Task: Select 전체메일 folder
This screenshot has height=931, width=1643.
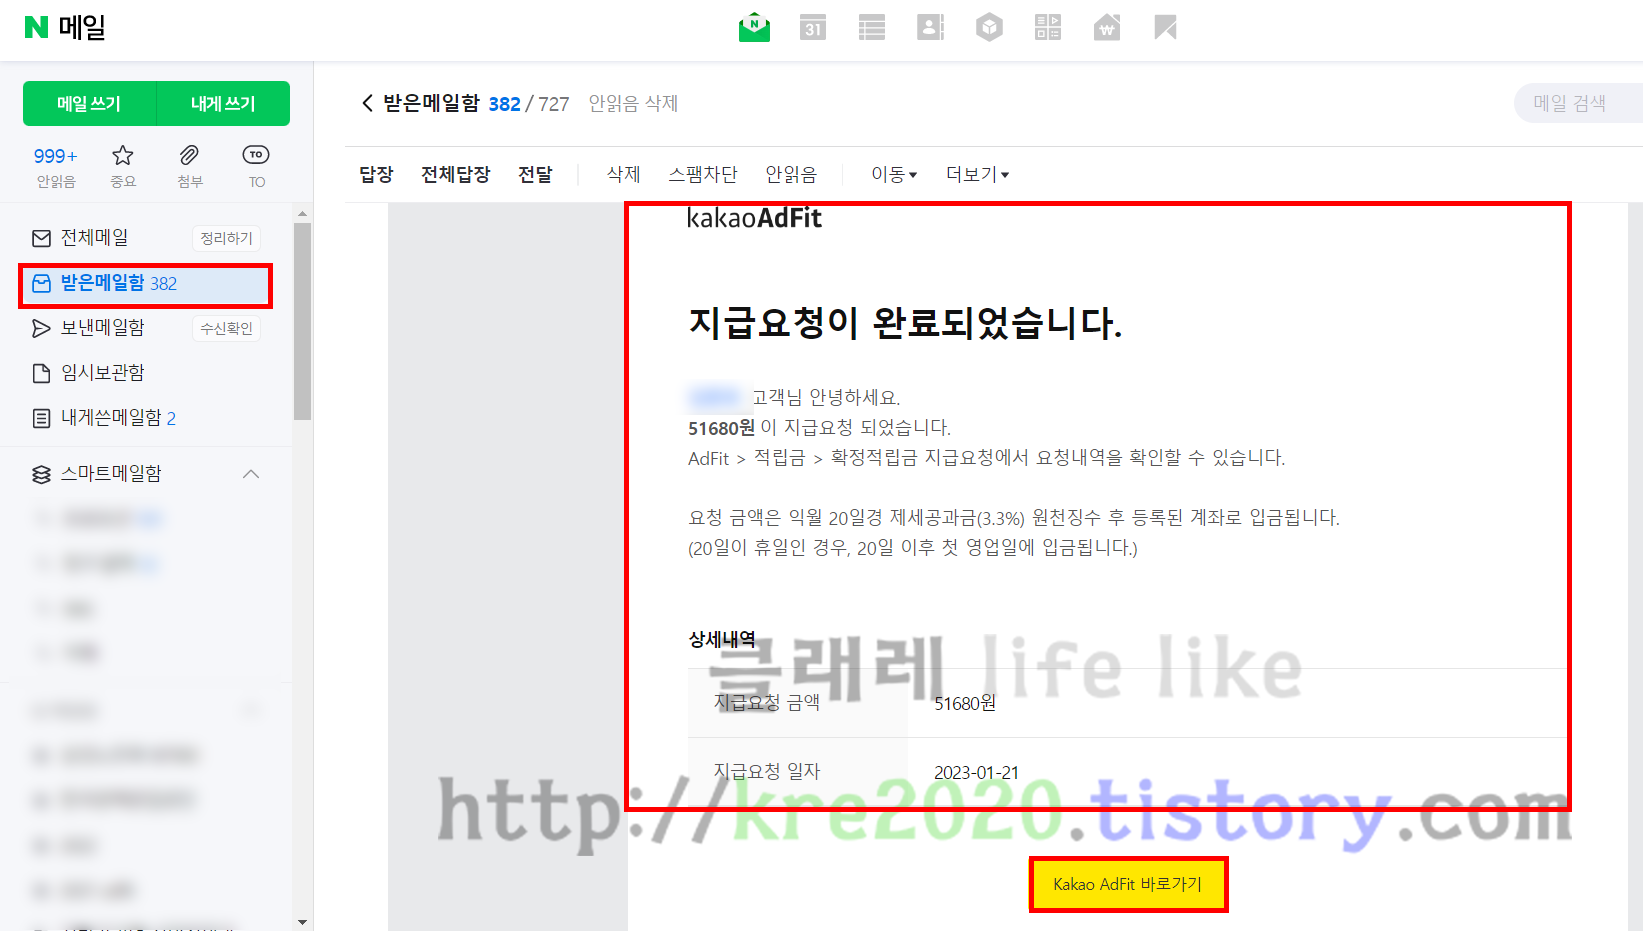Action: point(95,238)
